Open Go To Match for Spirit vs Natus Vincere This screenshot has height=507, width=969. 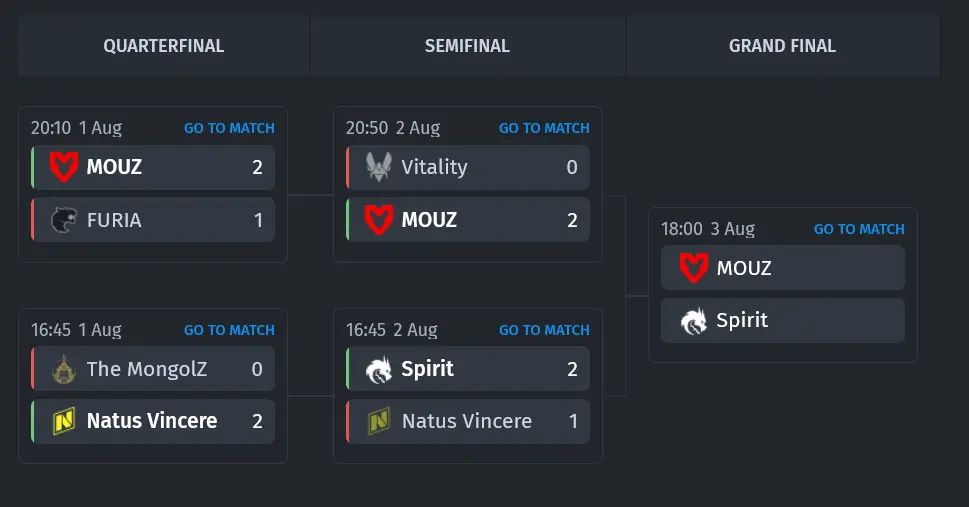(544, 330)
